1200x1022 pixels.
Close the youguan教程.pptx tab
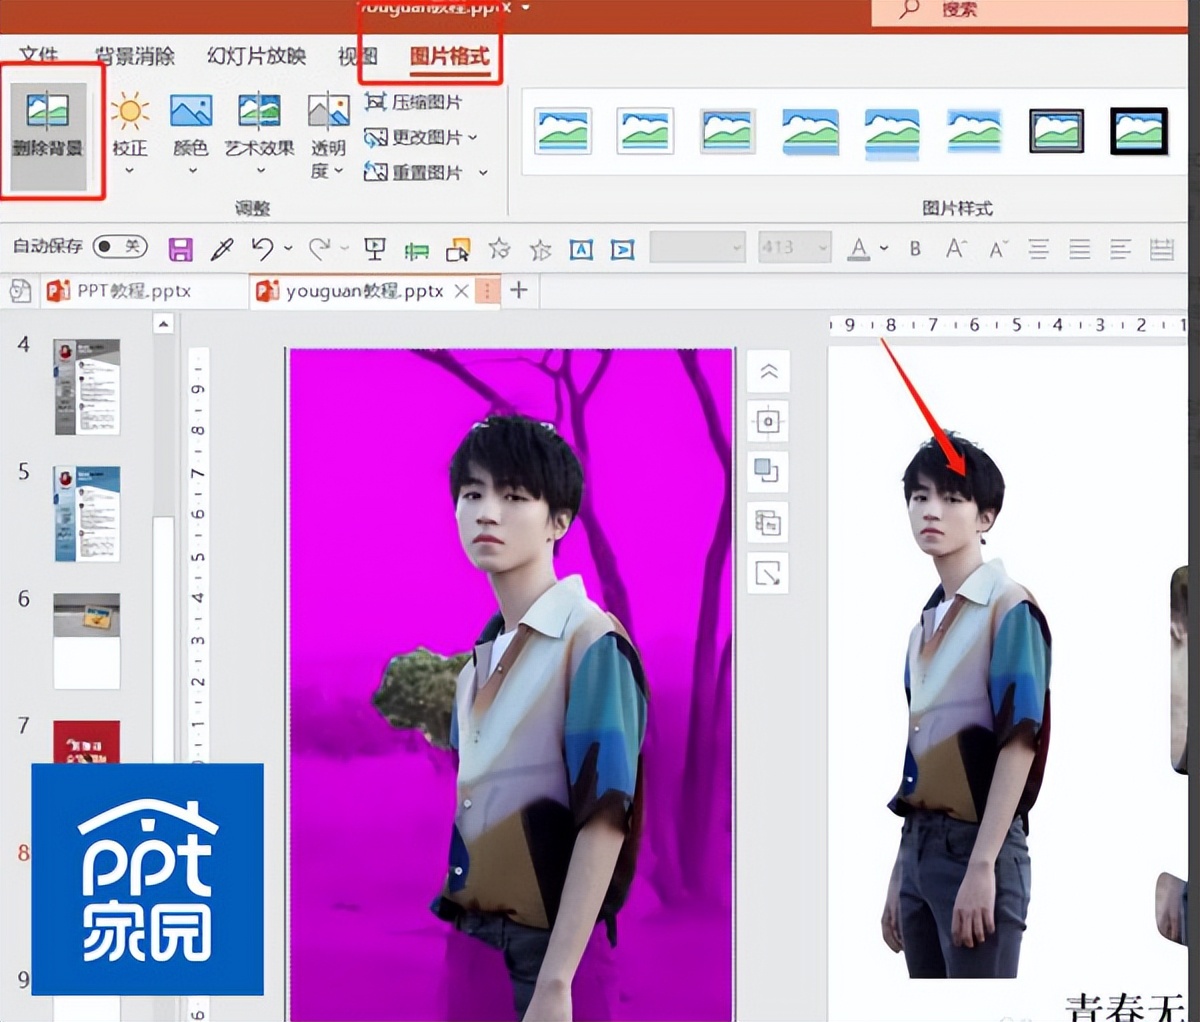pyautogui.click(x=461, y=291)
